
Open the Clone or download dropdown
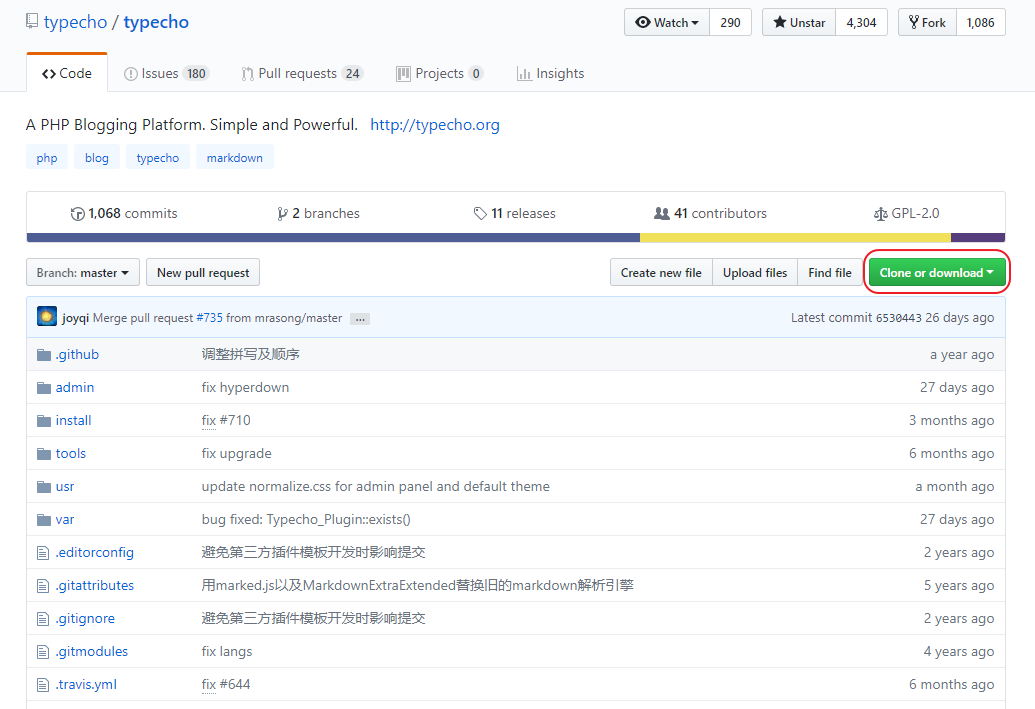[x=937, y=273]
